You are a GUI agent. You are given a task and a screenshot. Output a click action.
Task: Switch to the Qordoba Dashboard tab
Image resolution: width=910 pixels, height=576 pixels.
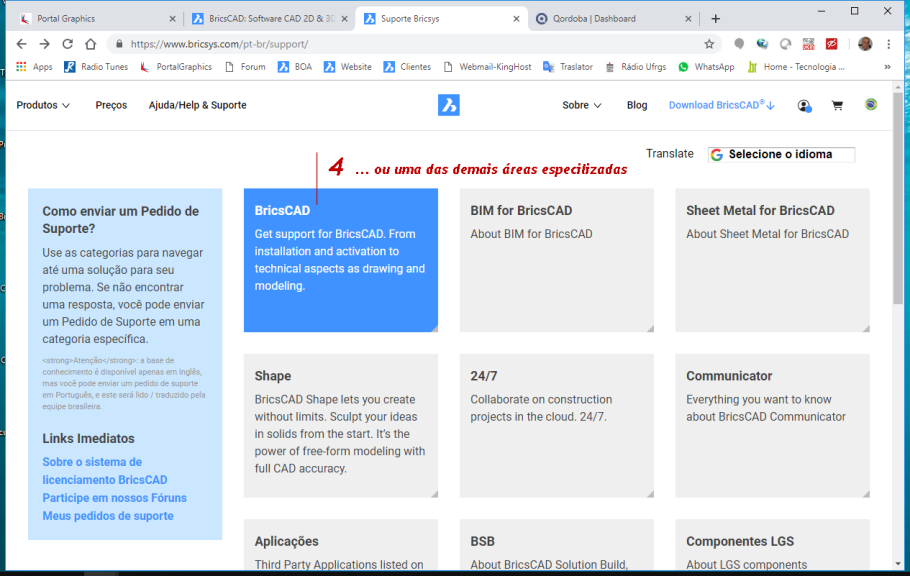(613, 19)
